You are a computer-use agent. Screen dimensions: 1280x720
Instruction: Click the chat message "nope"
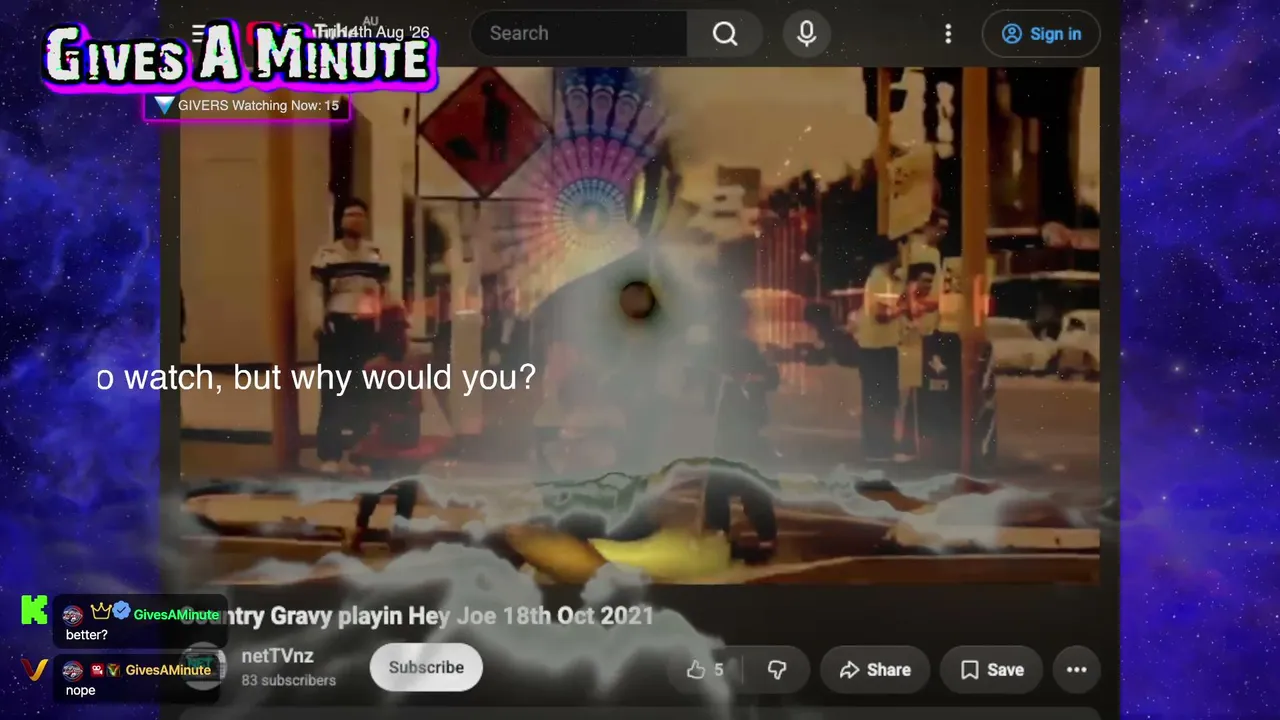point(81,691)
